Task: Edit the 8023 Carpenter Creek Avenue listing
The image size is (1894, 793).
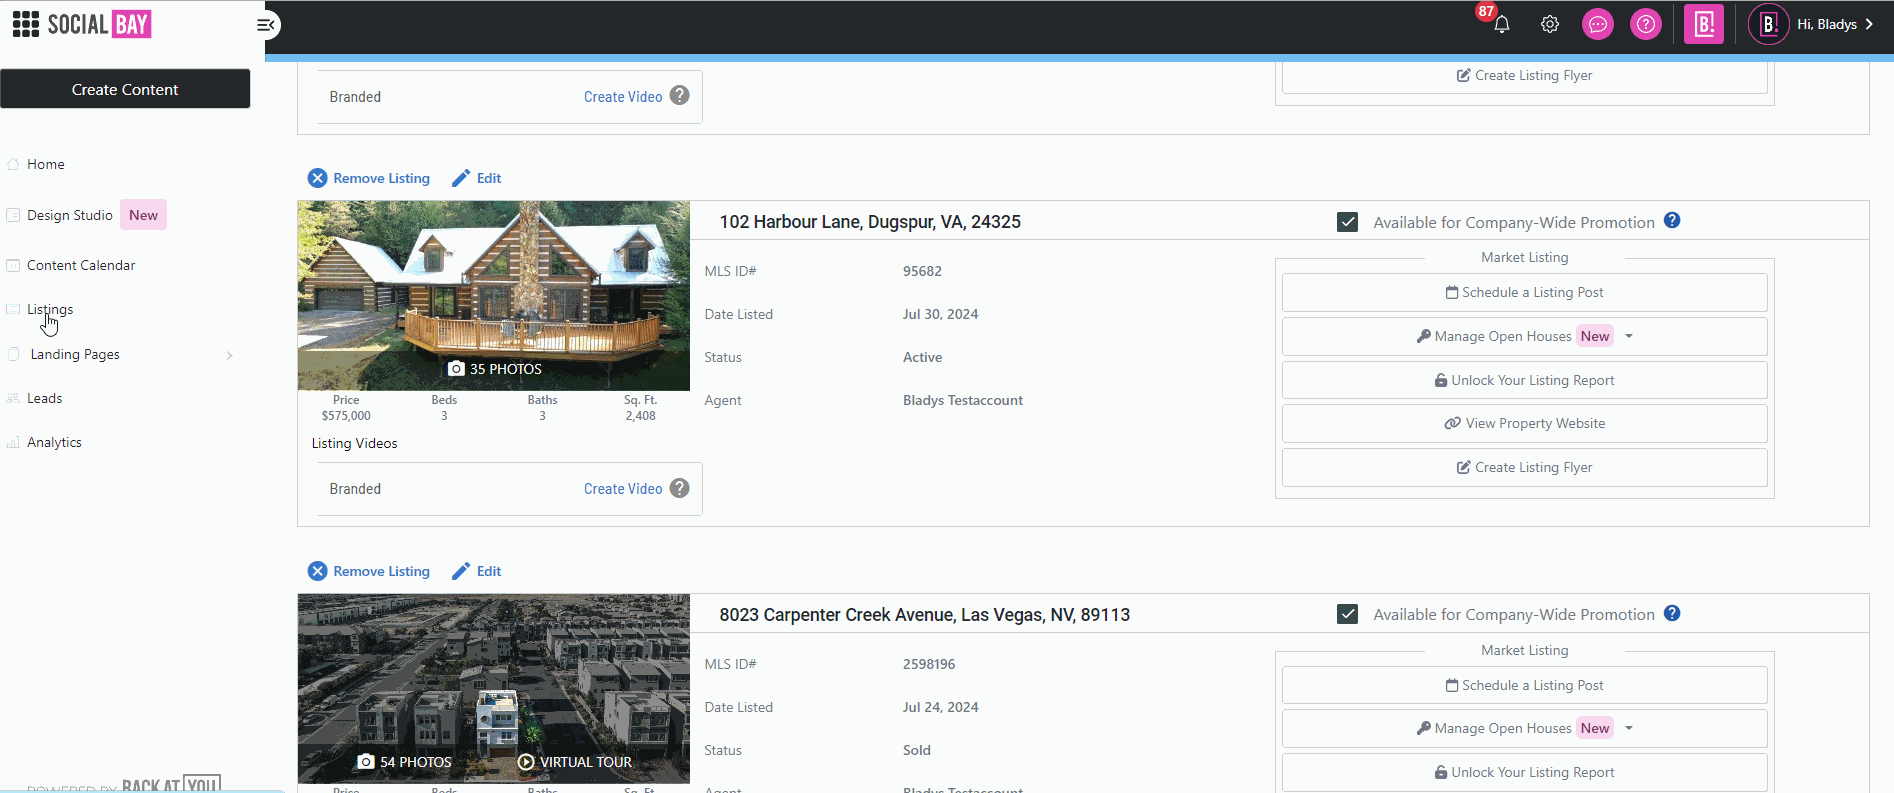Action: coord(489,571)
